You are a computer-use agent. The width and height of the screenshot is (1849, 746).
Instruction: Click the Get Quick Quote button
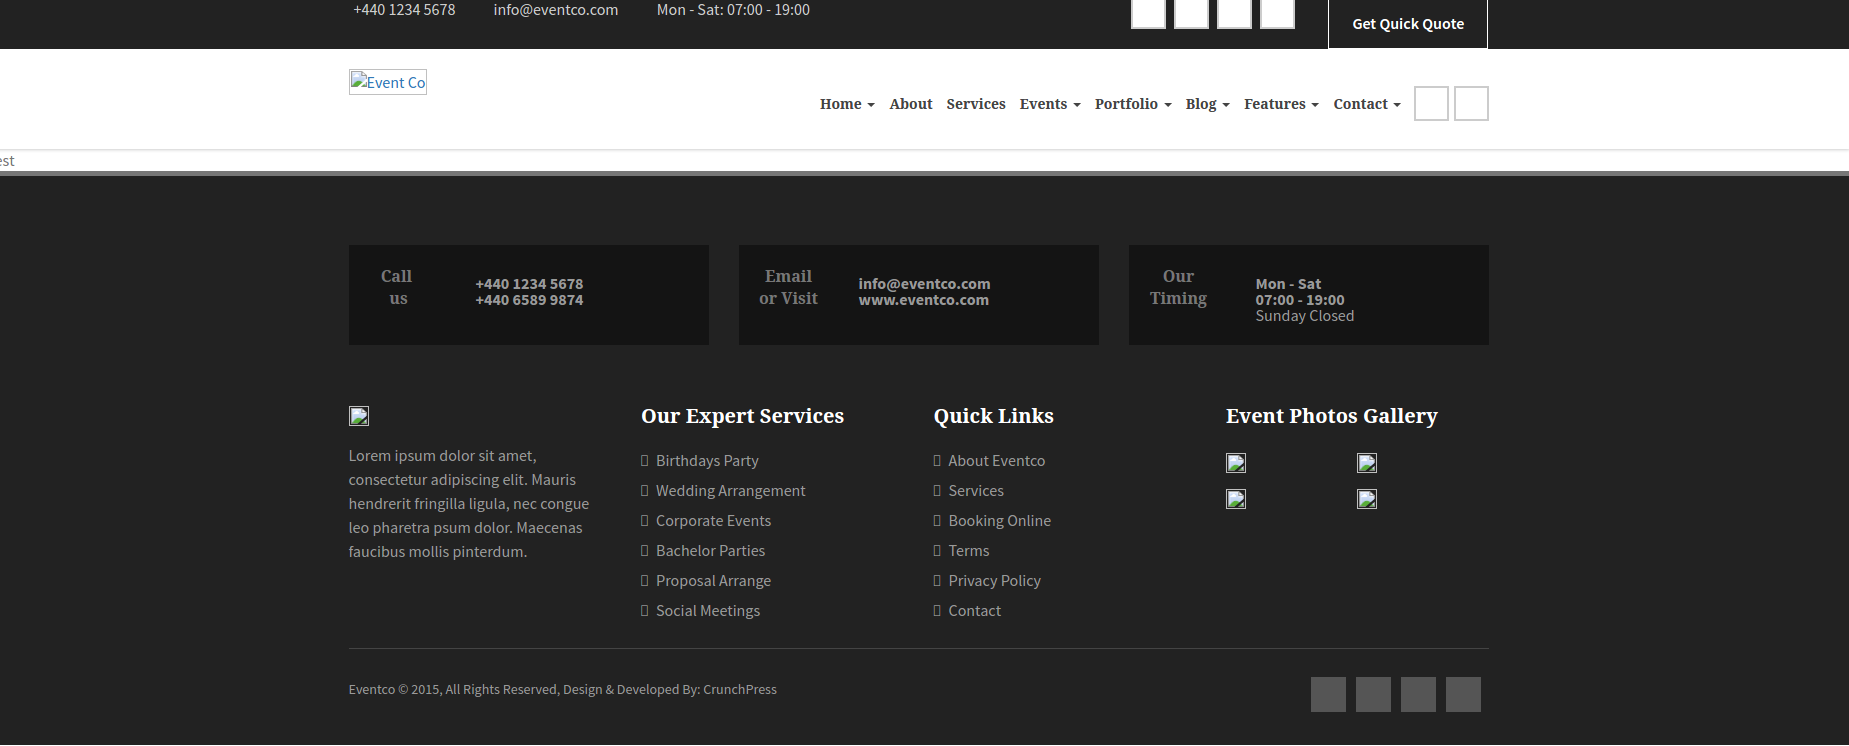1407,23
